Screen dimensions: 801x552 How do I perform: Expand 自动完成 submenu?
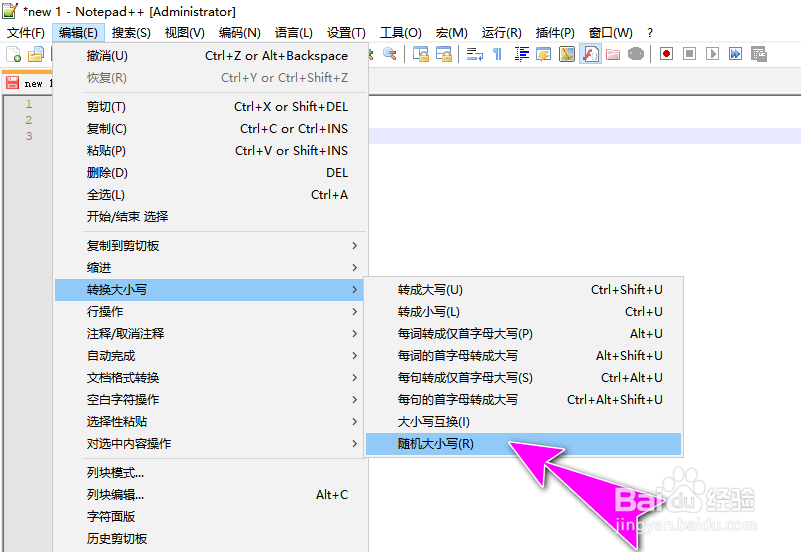tap(210, 355)
